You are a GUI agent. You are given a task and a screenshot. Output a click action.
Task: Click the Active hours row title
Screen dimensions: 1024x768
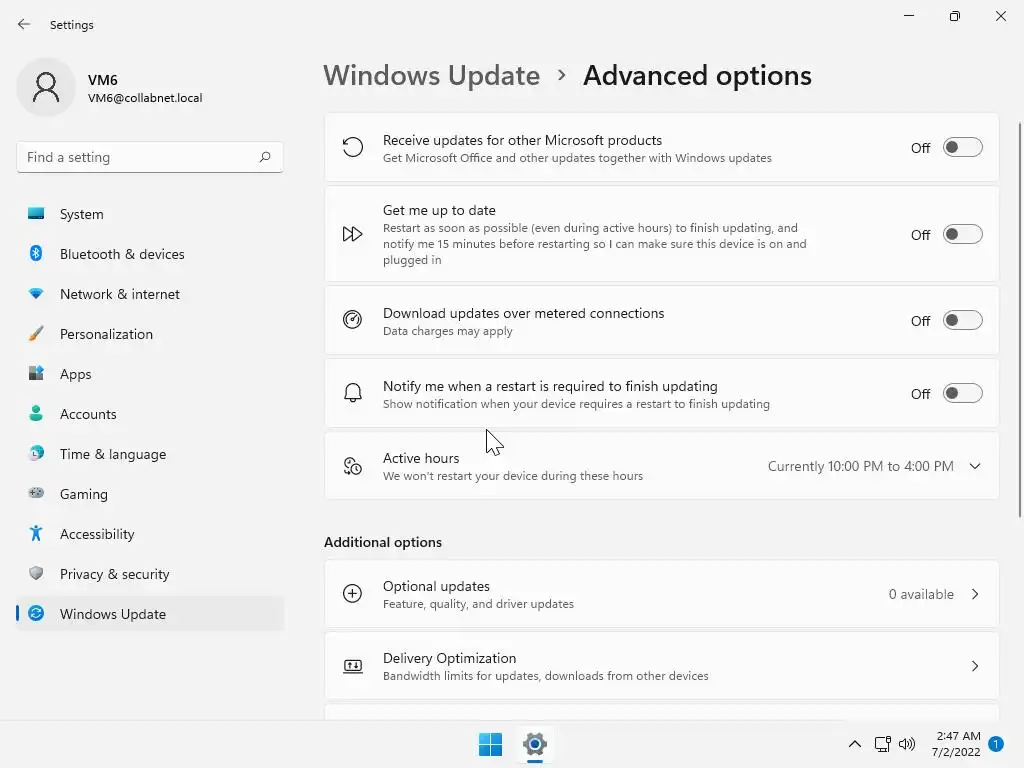pyautogui.click(x=421, y=458)
